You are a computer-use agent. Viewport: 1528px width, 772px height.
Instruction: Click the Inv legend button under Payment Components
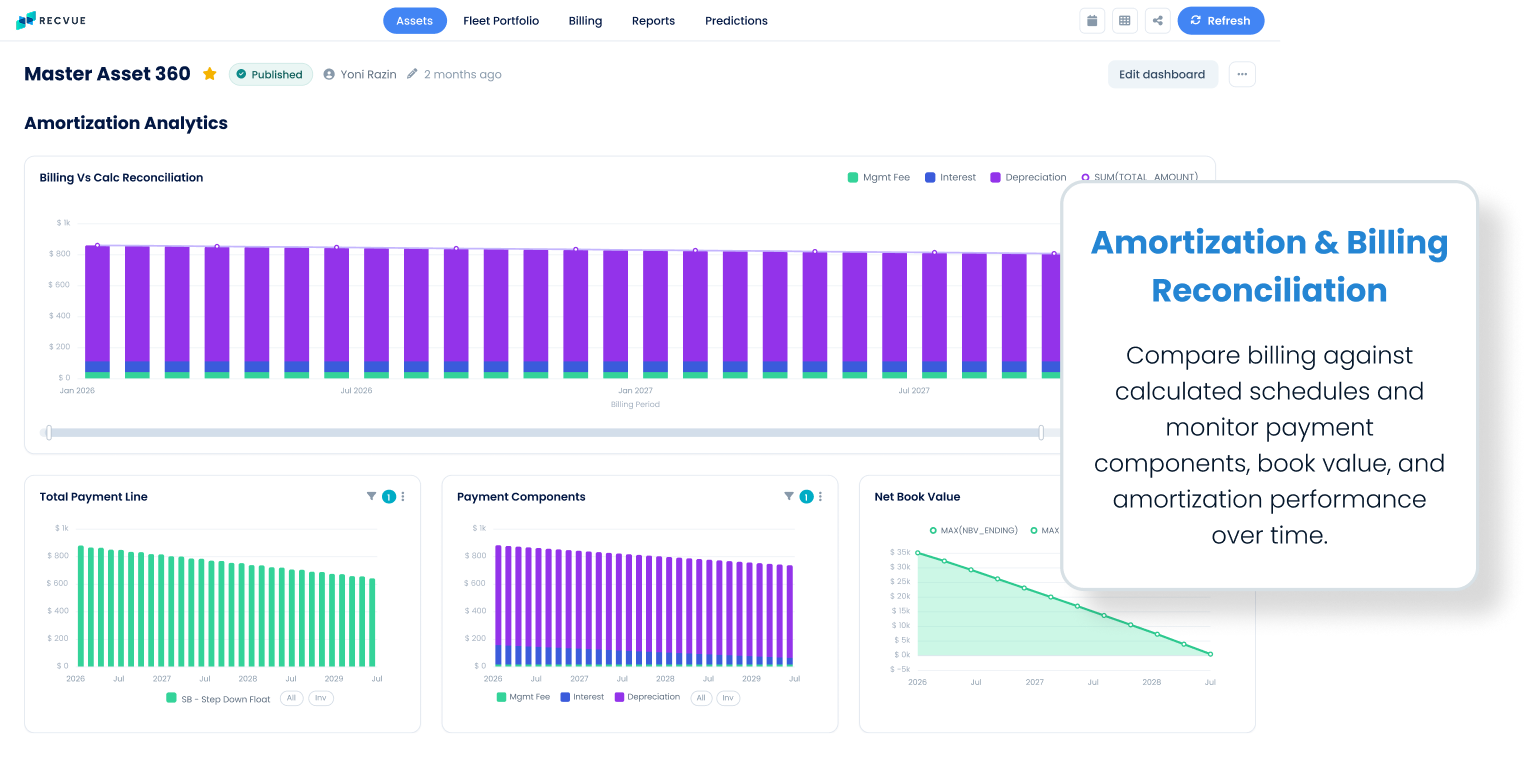[728, 698]
